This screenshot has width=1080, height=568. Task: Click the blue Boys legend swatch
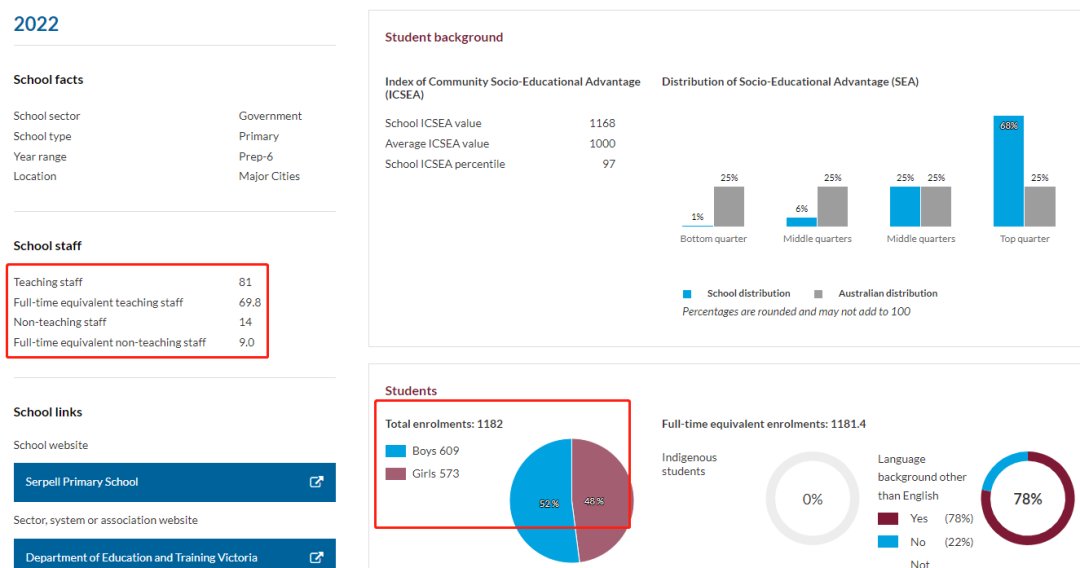point(396,451)
